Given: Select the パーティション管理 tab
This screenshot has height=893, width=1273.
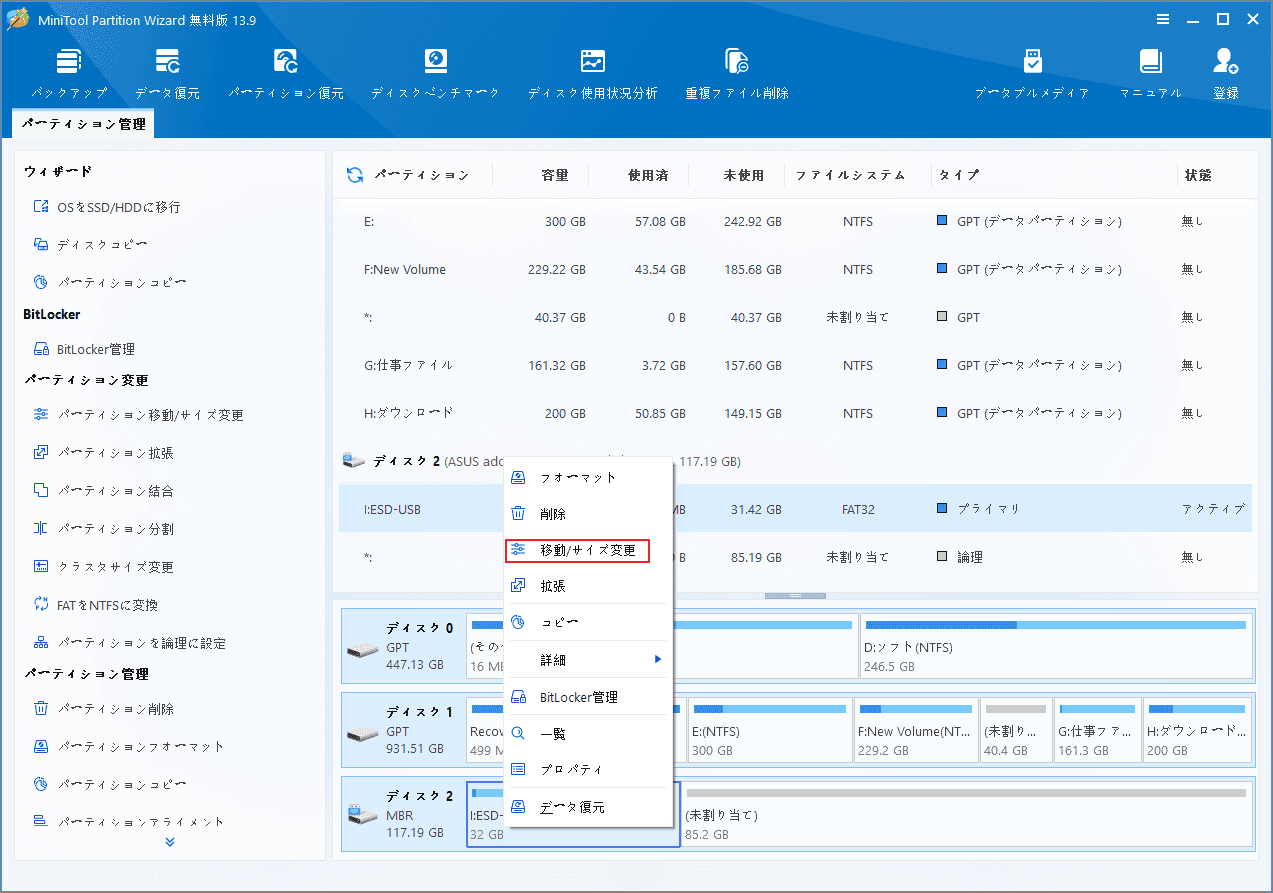Looking at the screenshot, I should pyautogui.click(x=84, y=124).
